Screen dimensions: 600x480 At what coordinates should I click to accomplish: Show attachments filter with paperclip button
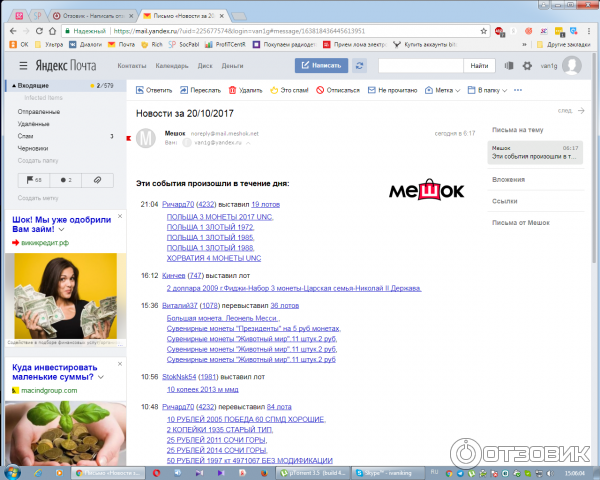coord(97,180)
